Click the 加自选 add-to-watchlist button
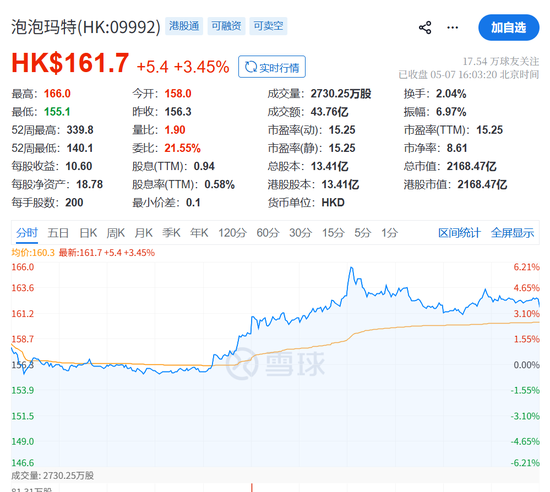This screenshot has height=492, width=550. (x=509, y=27)
